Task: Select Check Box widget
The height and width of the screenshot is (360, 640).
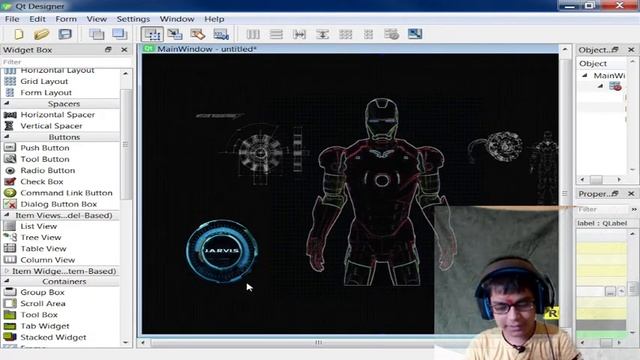Action: coord(42,182)
